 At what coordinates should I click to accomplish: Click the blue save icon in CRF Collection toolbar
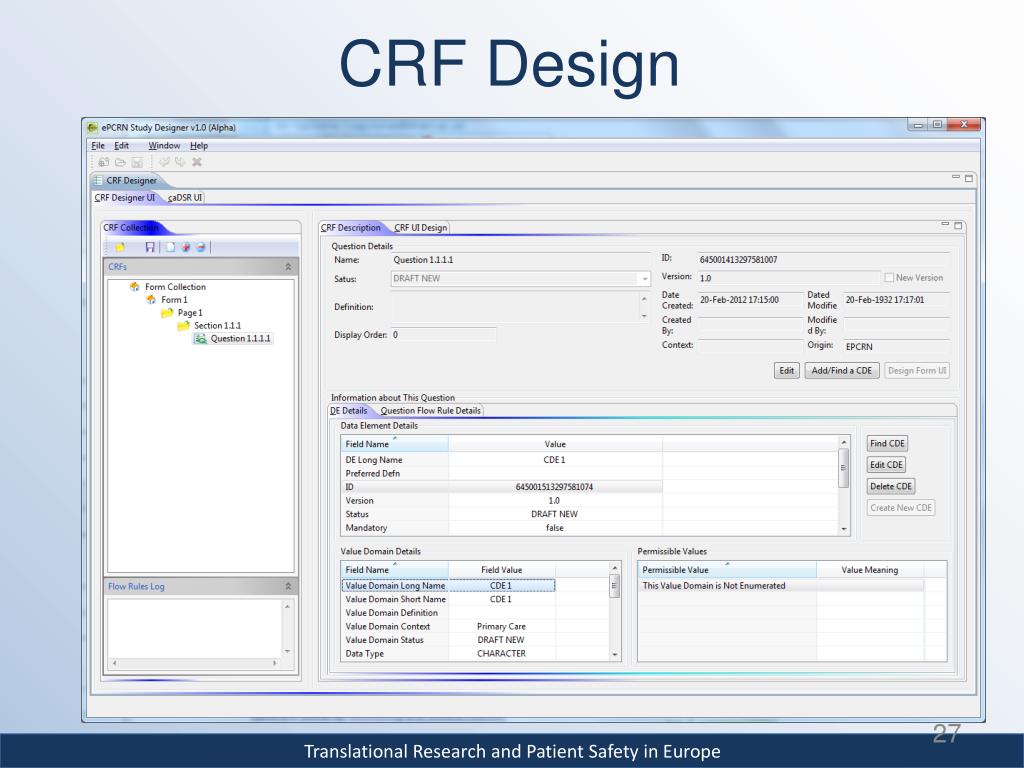coord(150,247)
